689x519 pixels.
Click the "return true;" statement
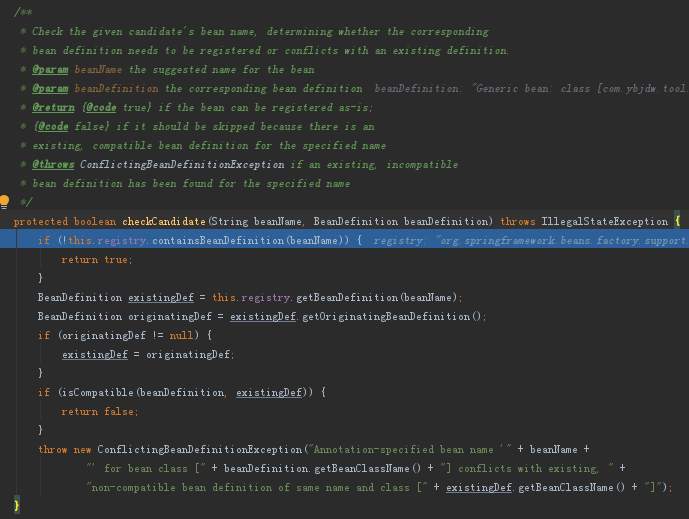click(x=97, y=260)
